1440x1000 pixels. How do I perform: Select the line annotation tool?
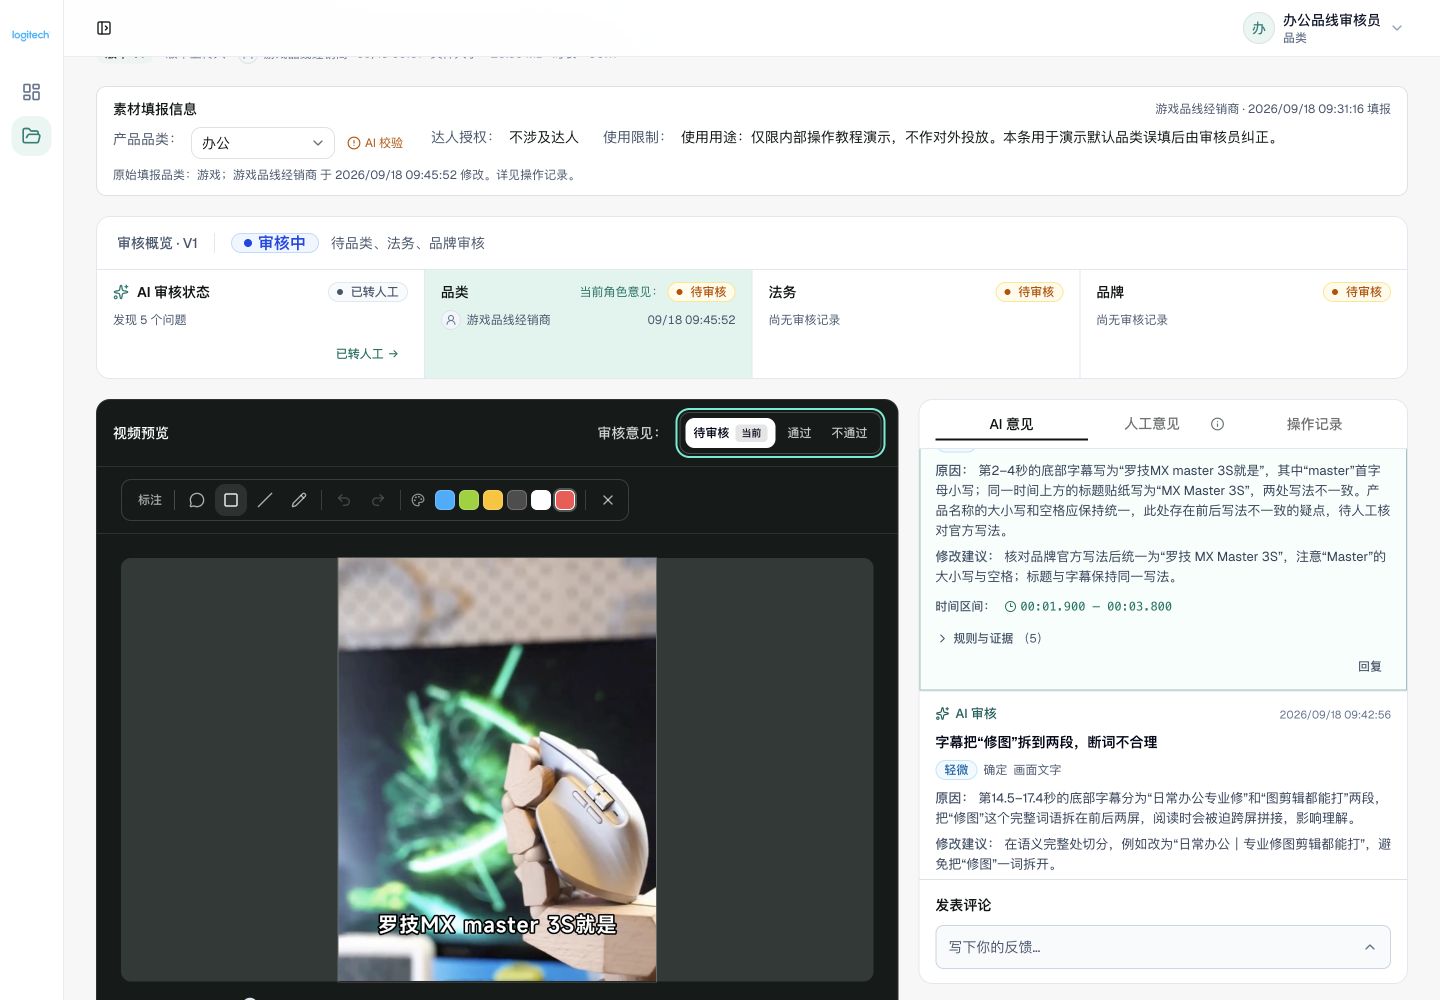pos(265,500)
